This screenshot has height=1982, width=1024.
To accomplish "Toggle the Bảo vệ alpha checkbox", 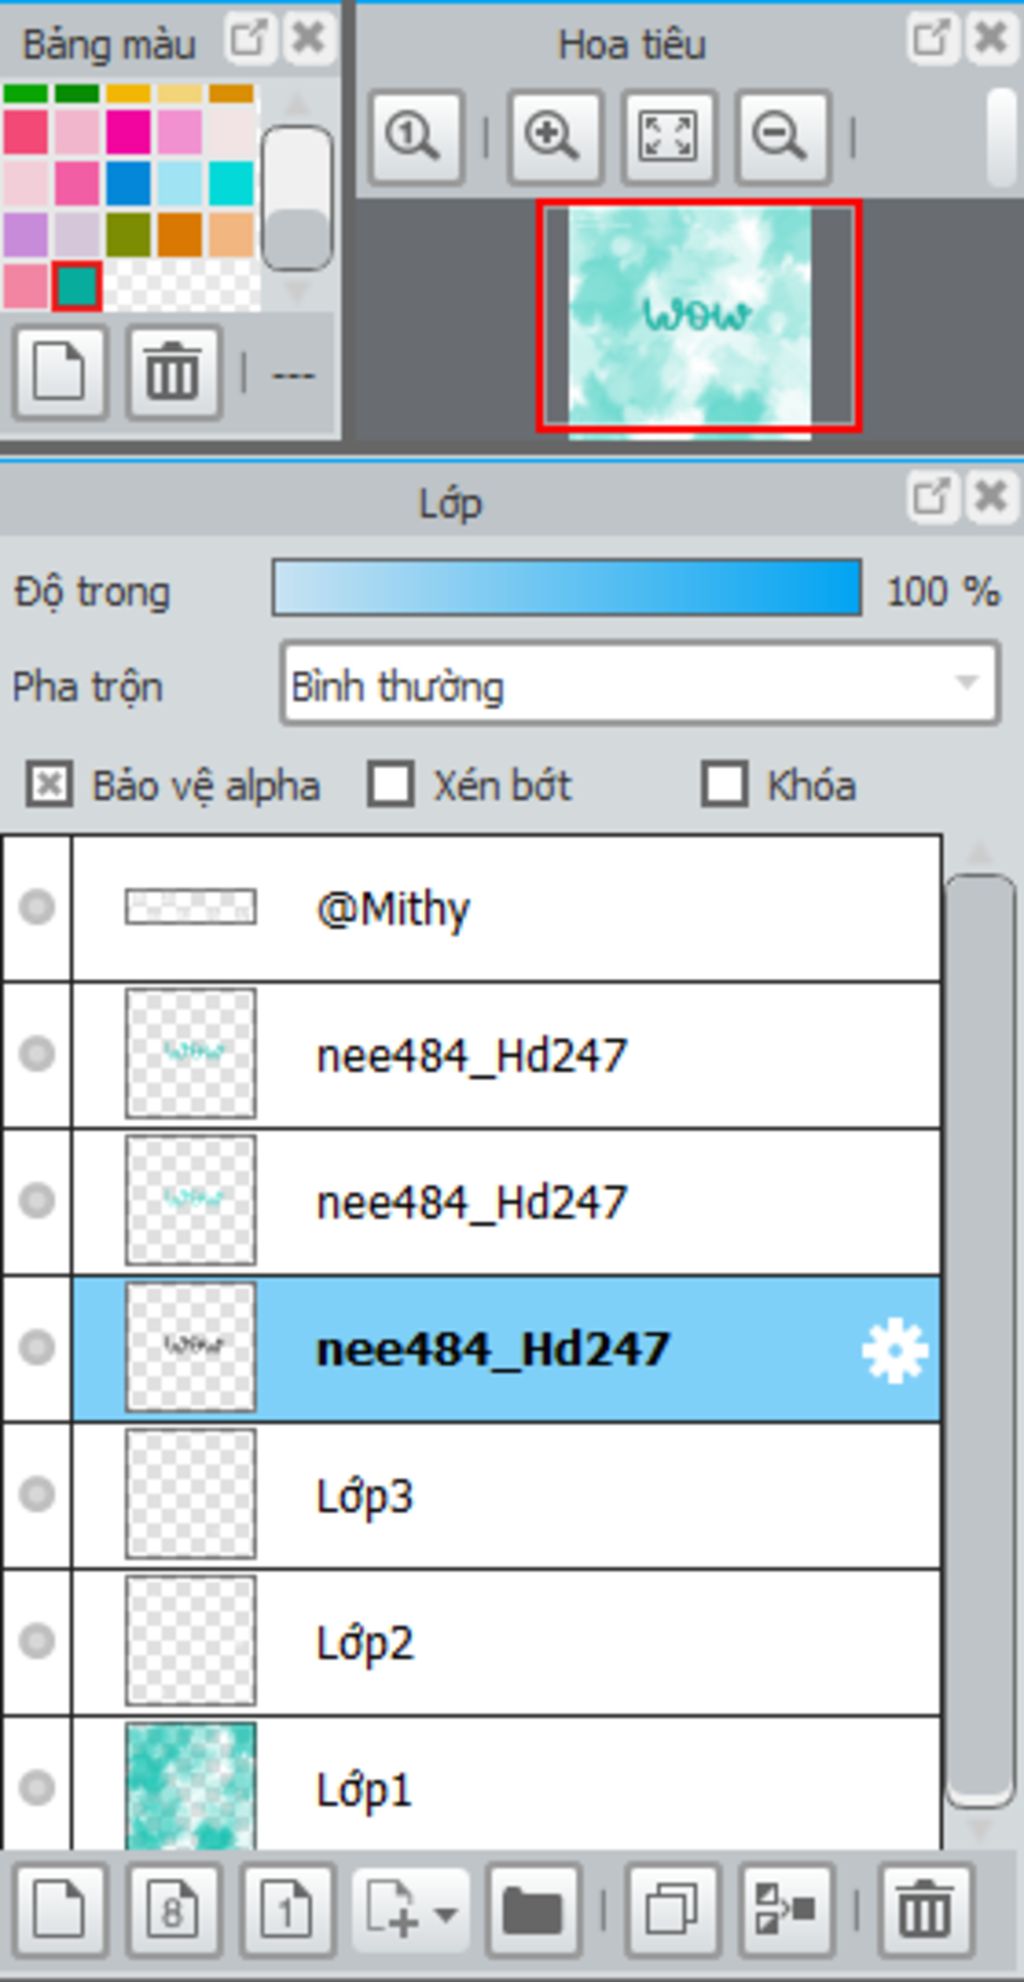I will pos(49,784).
